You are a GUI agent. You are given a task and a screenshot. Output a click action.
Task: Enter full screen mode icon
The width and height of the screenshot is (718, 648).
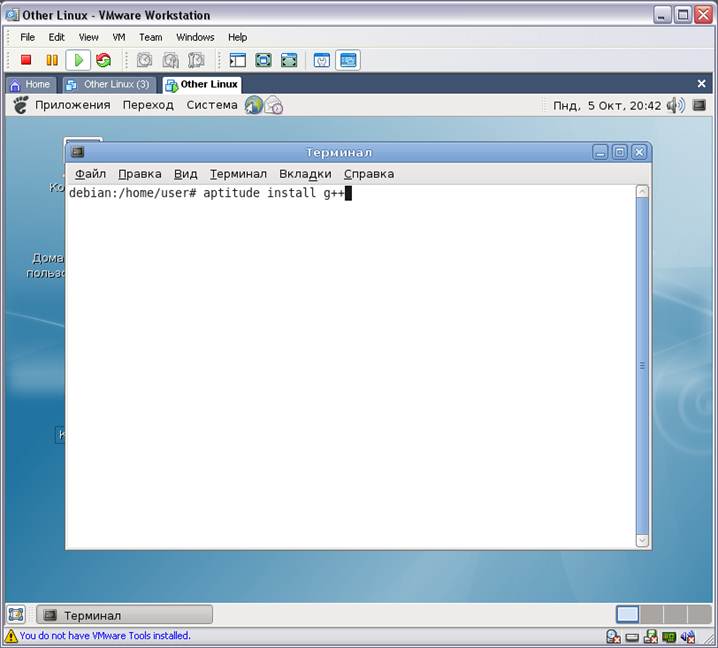[263, 60]
